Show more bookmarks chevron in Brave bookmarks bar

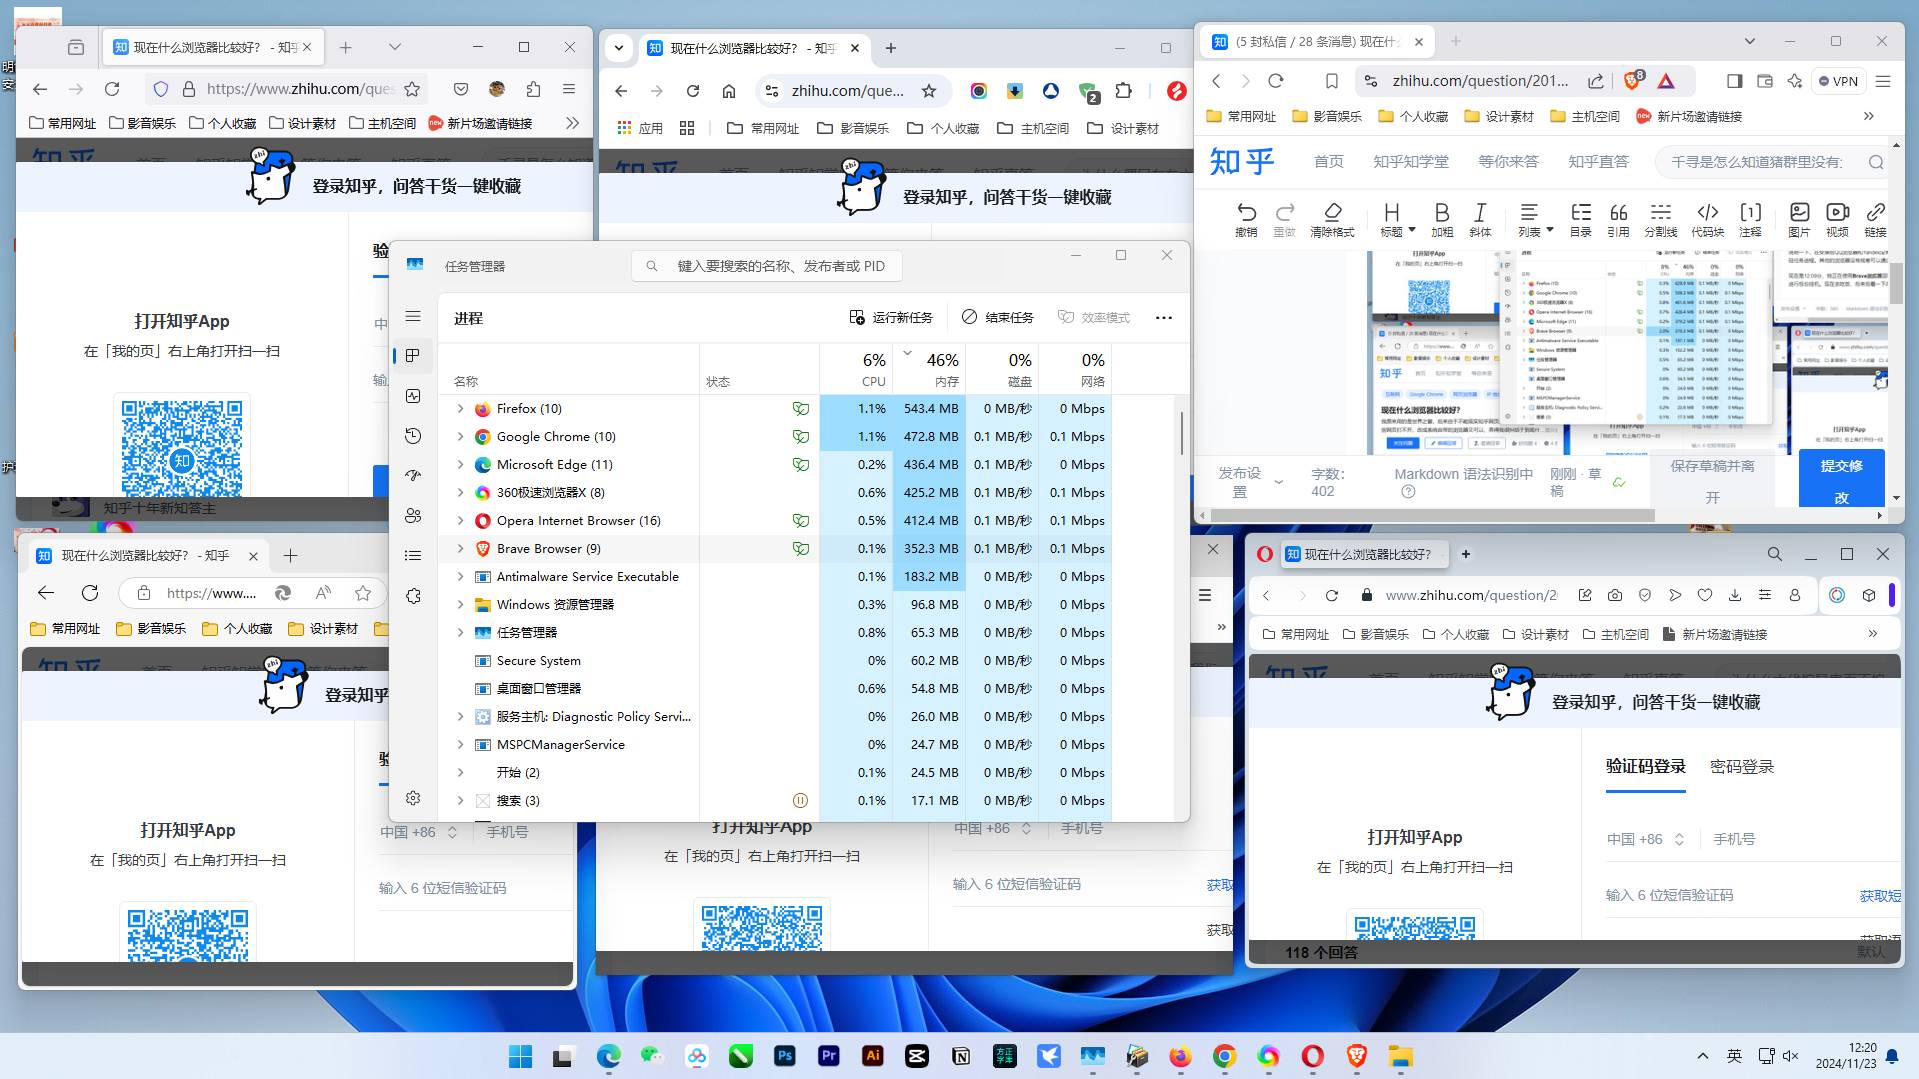pyautogui.click(x=1868, y=116)
